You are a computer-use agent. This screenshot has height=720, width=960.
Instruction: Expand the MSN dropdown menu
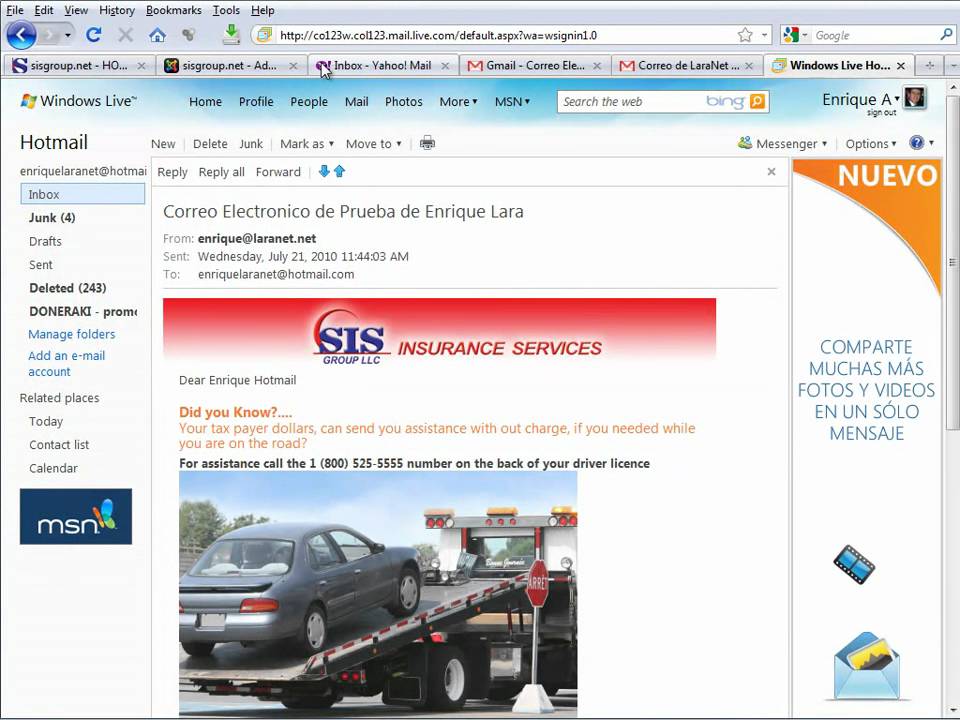512,102
